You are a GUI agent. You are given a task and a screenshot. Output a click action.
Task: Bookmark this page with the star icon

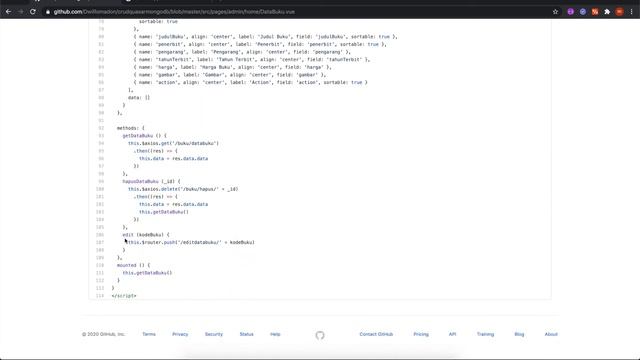coord(556,12)
